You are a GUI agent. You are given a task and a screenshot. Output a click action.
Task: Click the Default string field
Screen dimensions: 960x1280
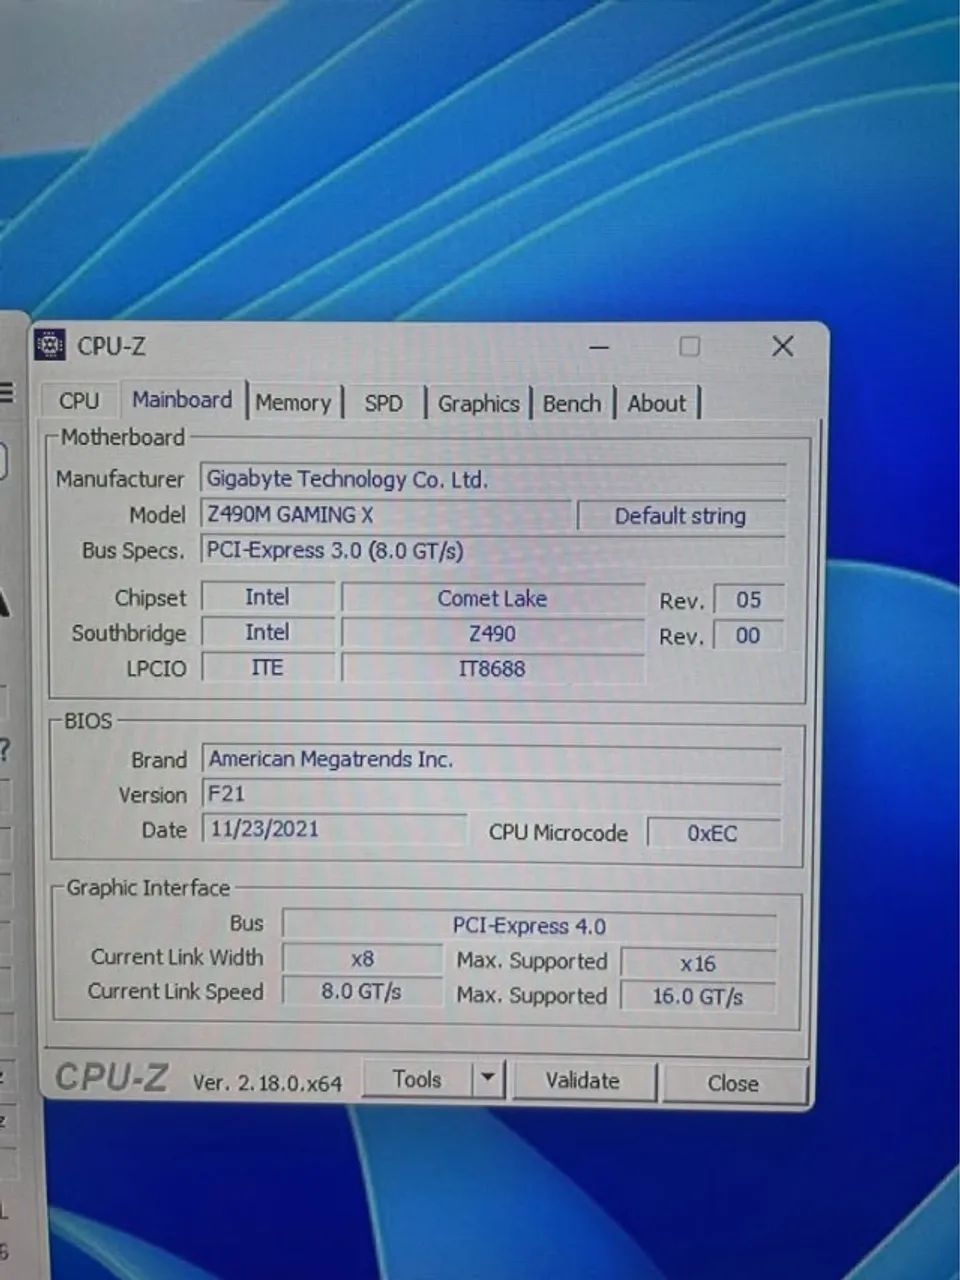(x=681, y=516)
